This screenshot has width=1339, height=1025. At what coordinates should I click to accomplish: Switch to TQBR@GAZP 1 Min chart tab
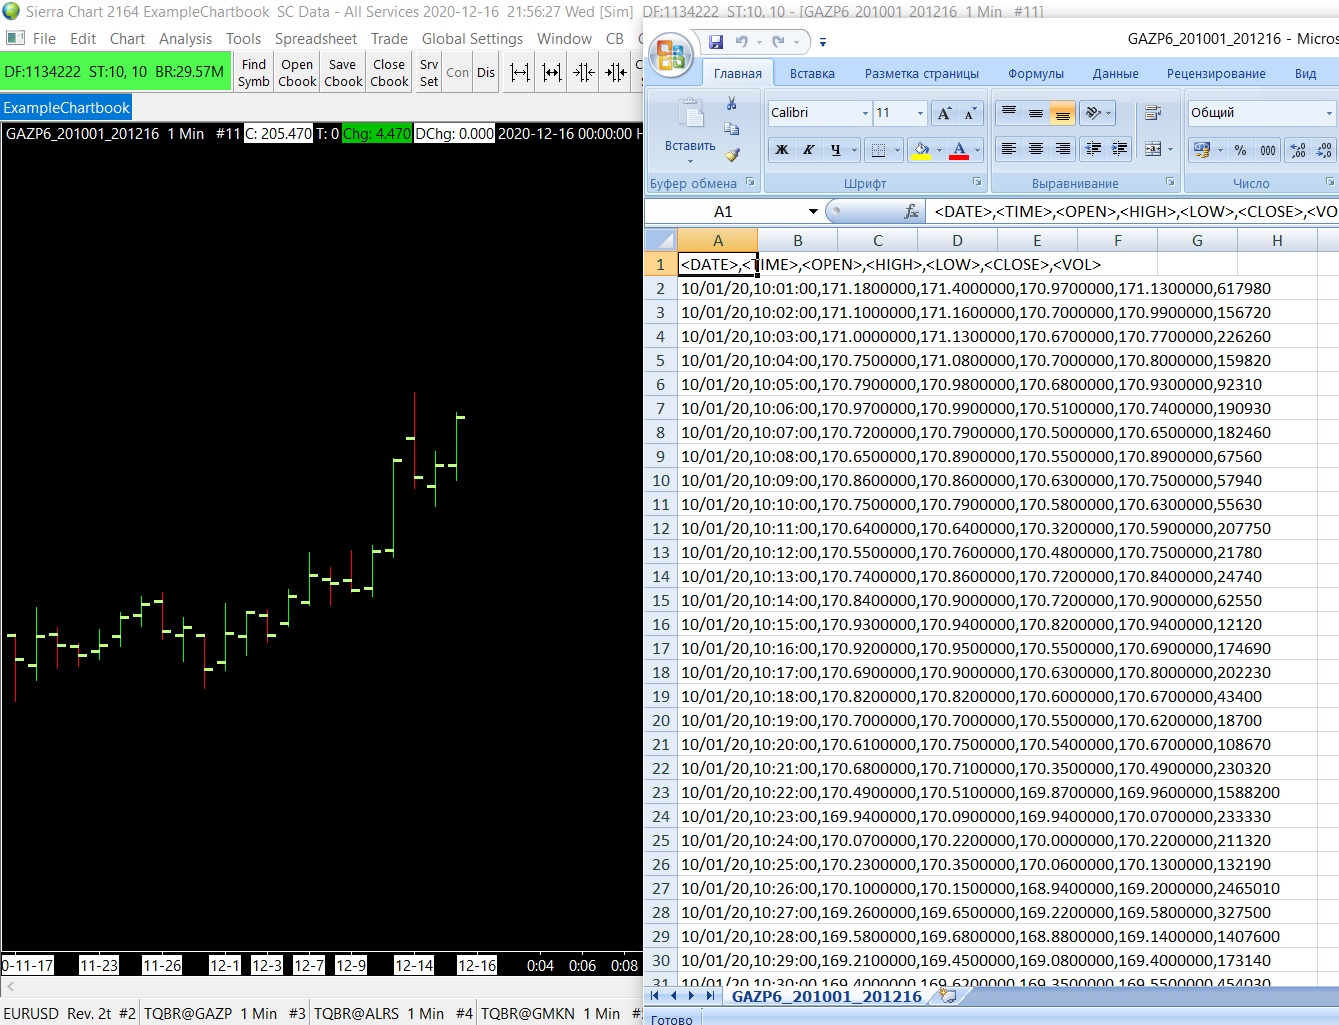coord(225,1013)
